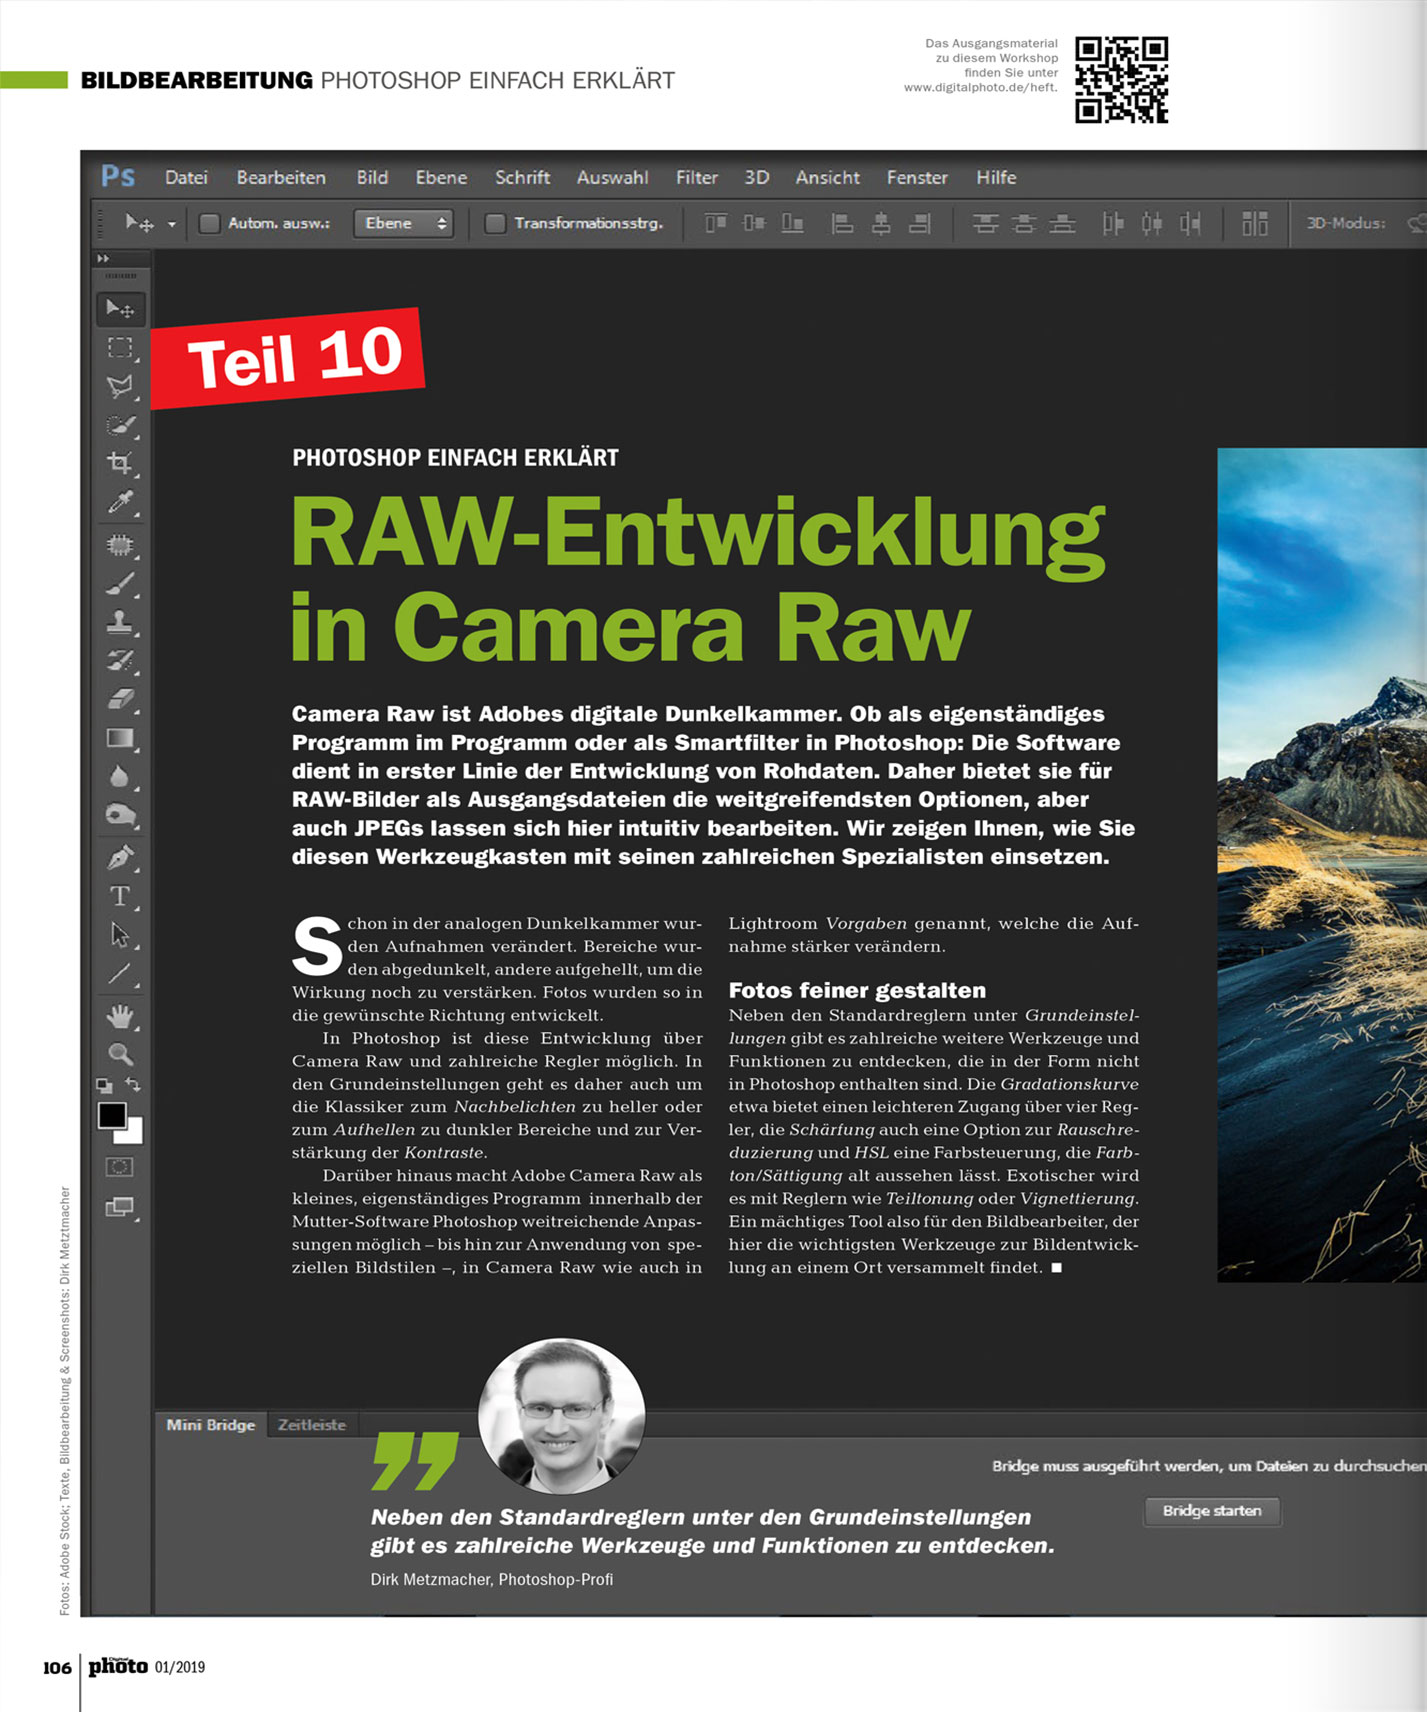Open the Schrift menu

tap(522, 177)
